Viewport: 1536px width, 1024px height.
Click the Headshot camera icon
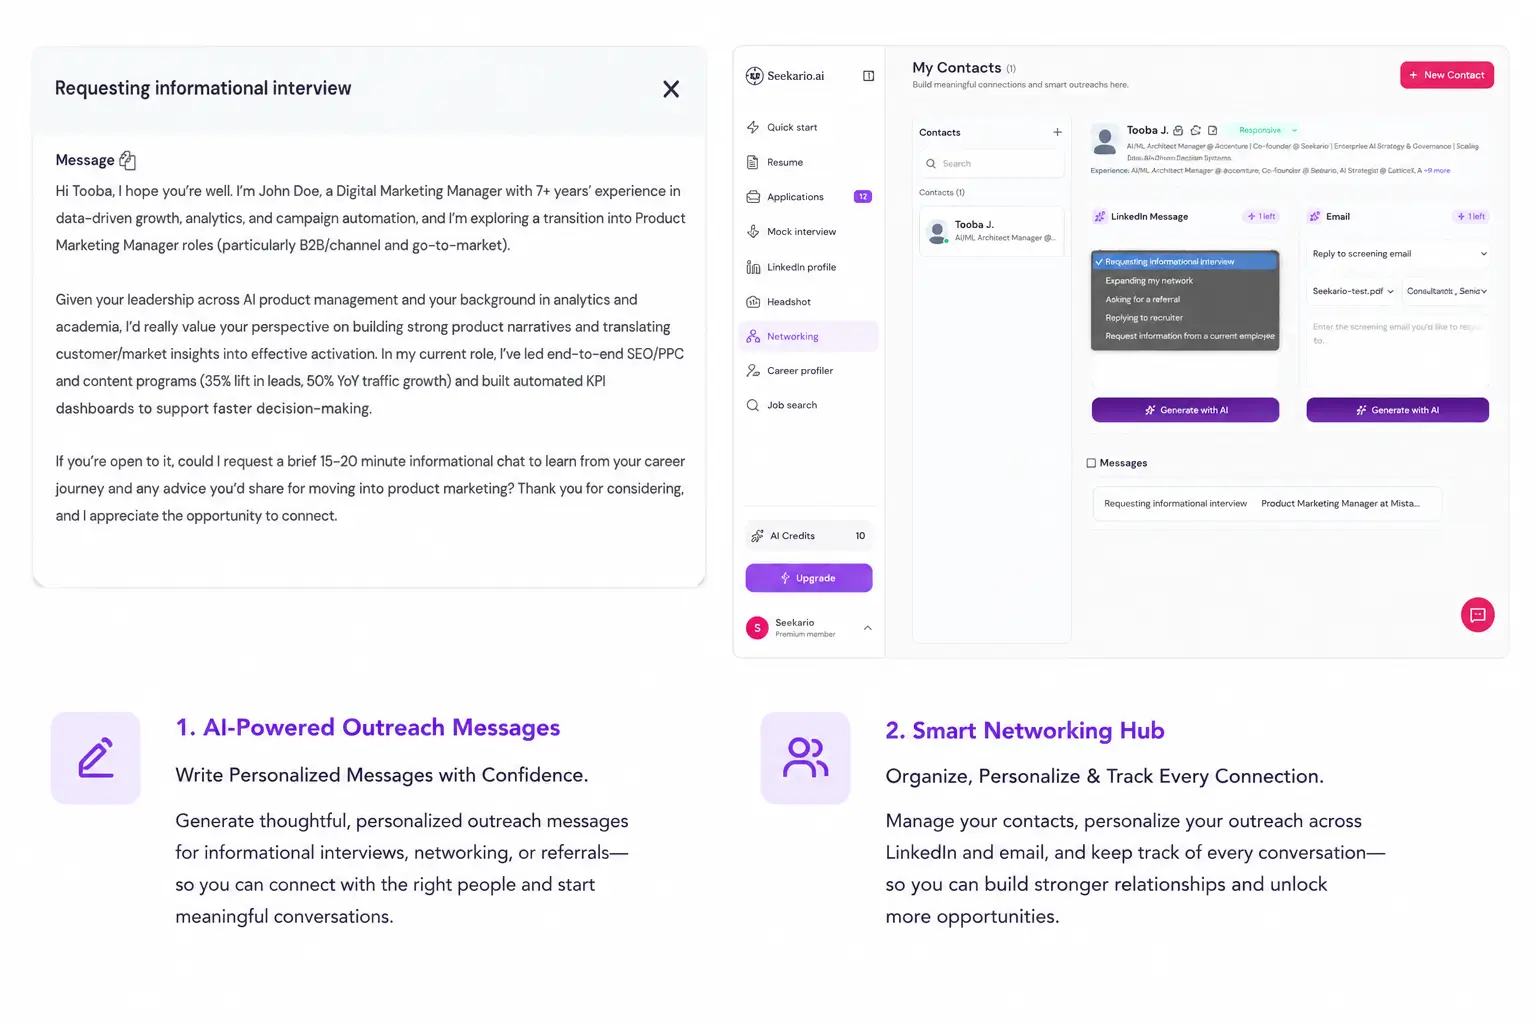pyautogui.click(x=753, y=302)
